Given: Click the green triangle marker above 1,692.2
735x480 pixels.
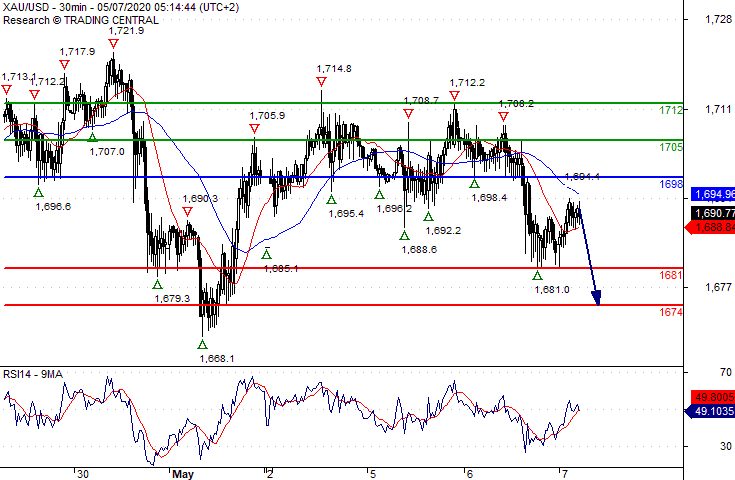Looking at the screenshot, I should click(x=428, y=217).
